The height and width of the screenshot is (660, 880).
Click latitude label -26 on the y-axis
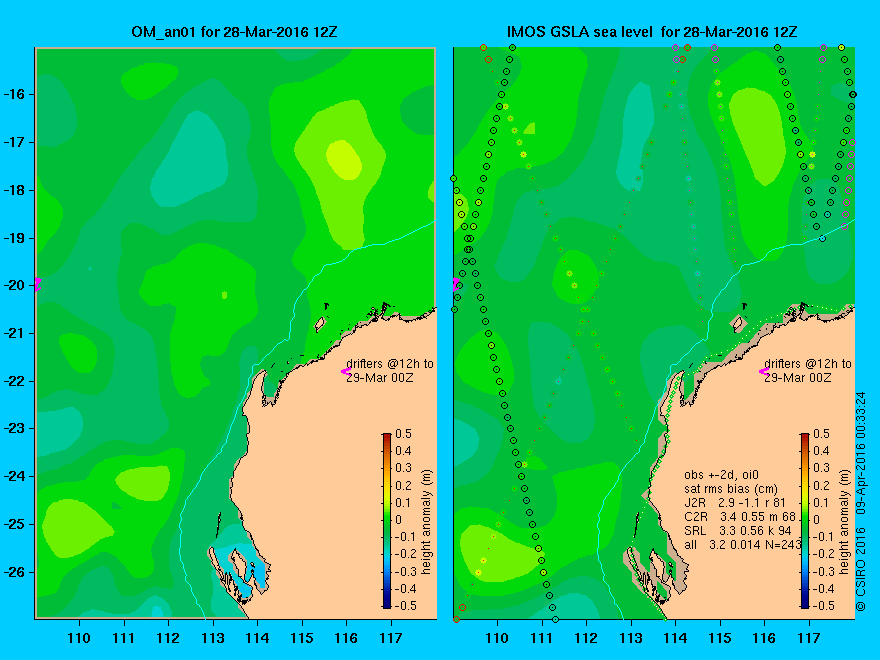pos(15,572)
